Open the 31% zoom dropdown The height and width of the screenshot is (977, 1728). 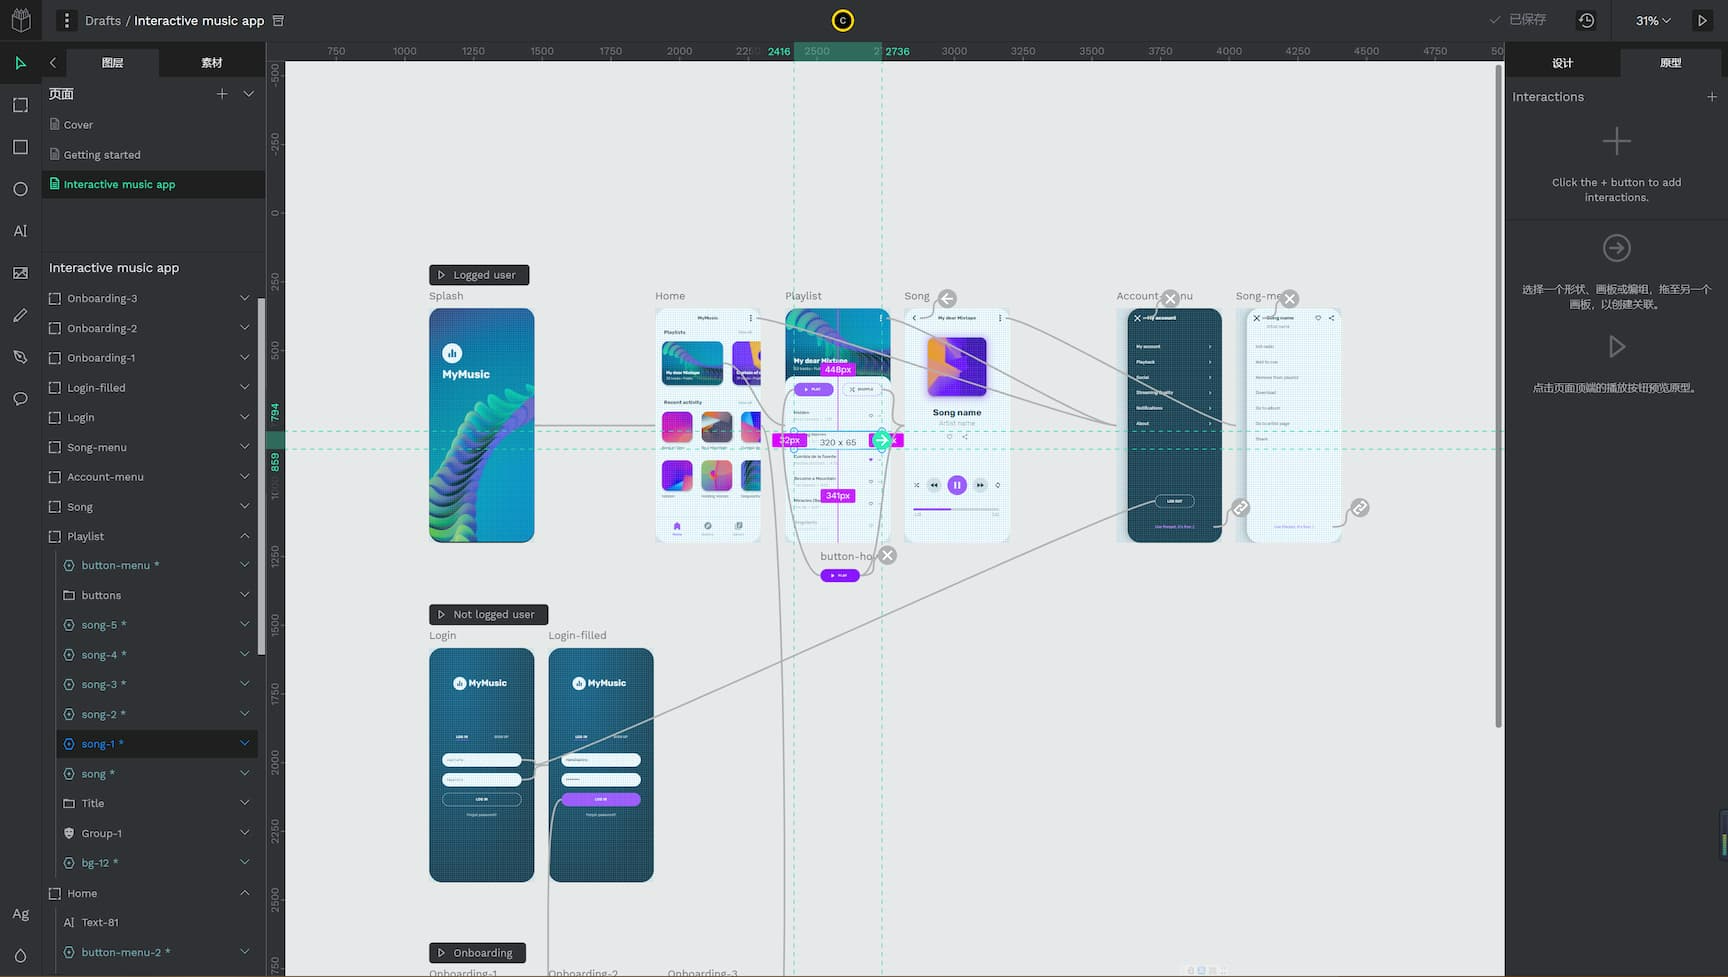(x=1652, y=20)
